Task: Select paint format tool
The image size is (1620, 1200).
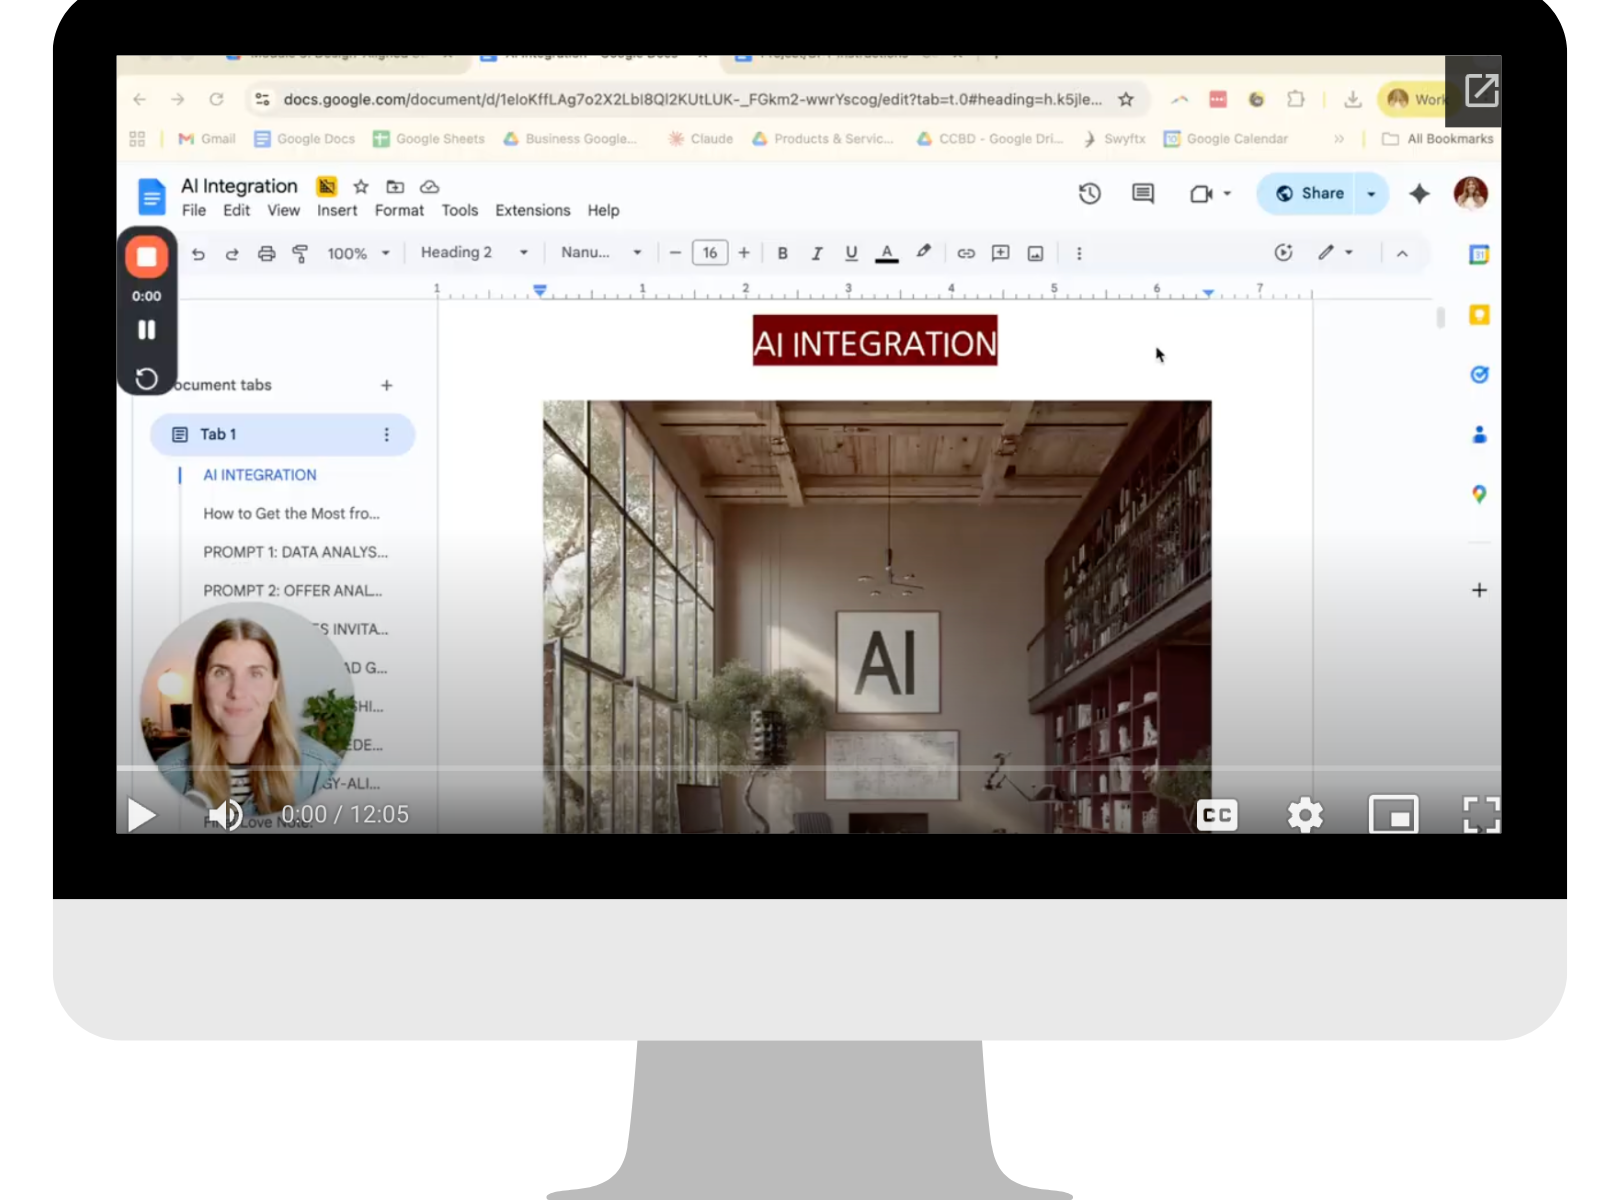Action: [x=300, y=254]
